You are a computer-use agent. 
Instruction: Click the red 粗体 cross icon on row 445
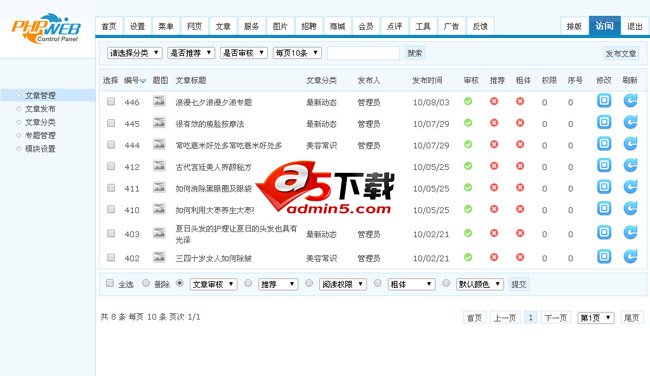pos(520,123)
